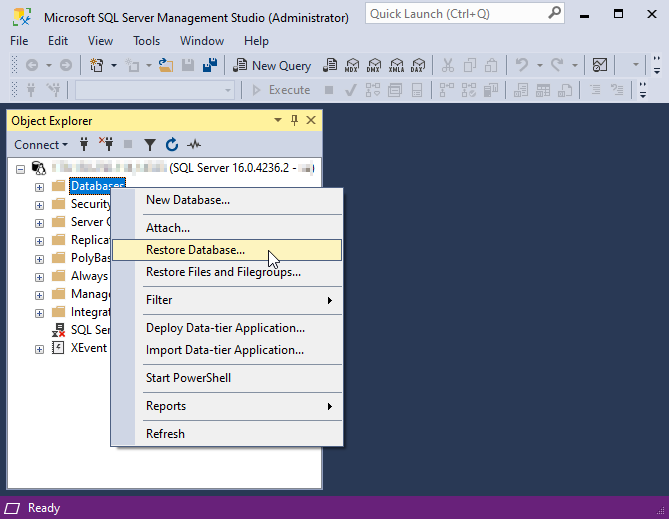Click the Cancel Executing Query stop icon
The width and height of the screenshot is (669, 519).
point(329,90)
